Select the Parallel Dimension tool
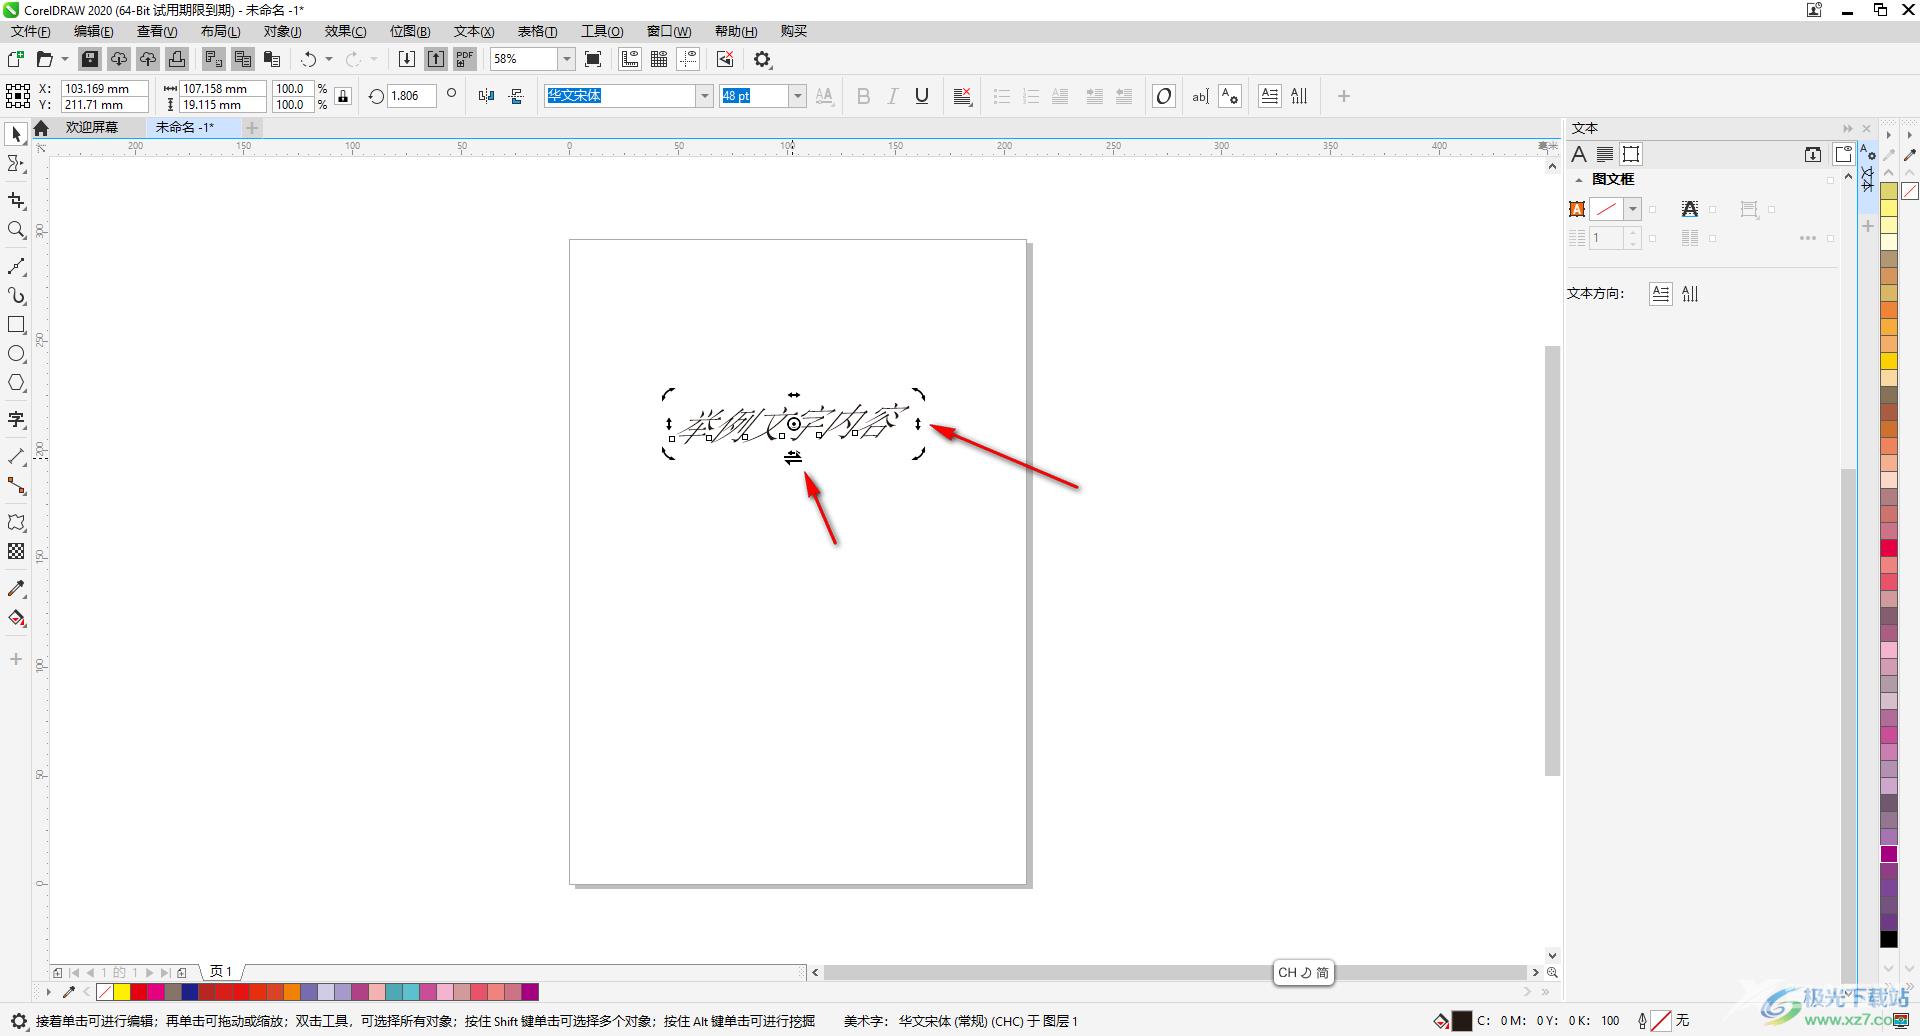The image size is (1920, 1036). [x=16, y=456]
